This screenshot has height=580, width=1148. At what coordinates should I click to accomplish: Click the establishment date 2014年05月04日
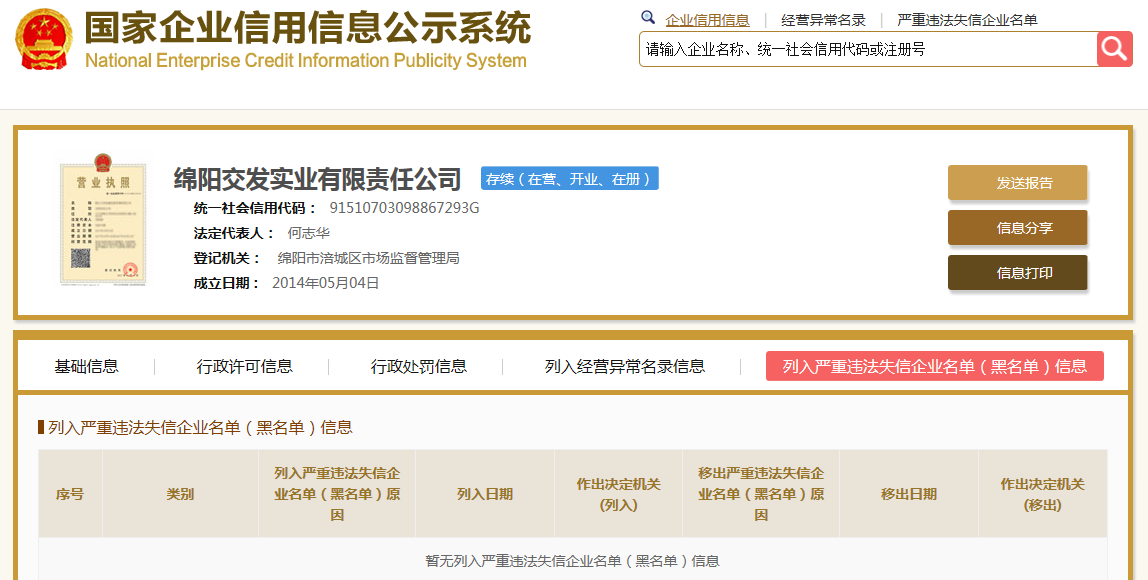(326, 283)
